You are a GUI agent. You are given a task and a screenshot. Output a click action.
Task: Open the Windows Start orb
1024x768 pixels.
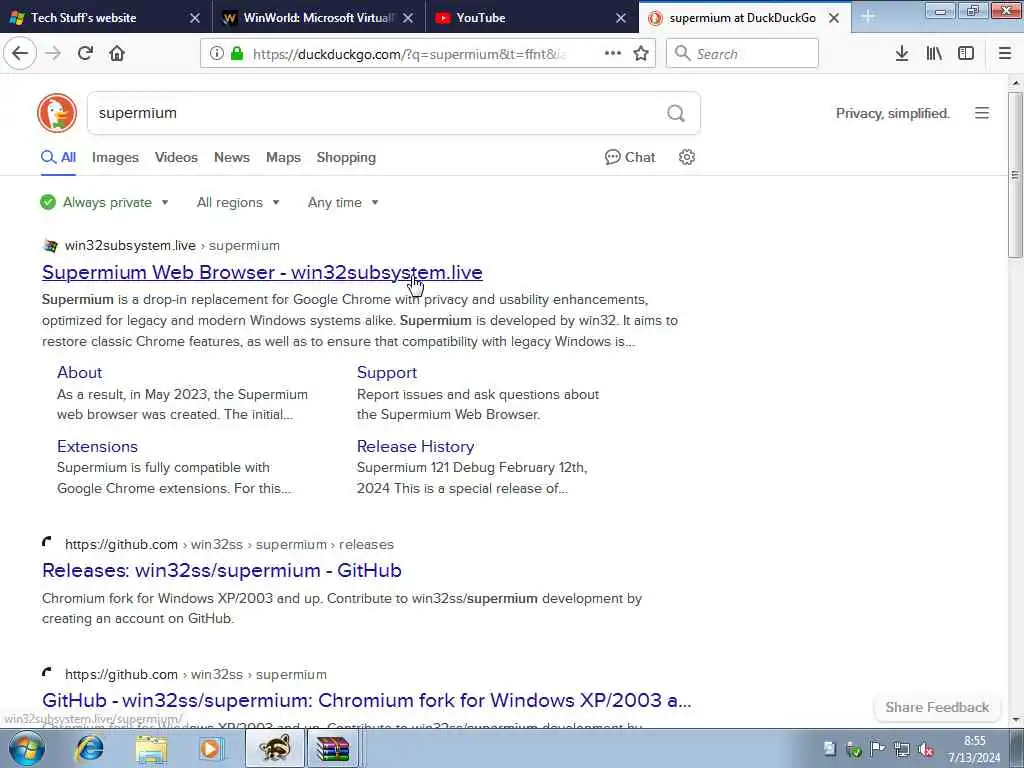(26, 748)
